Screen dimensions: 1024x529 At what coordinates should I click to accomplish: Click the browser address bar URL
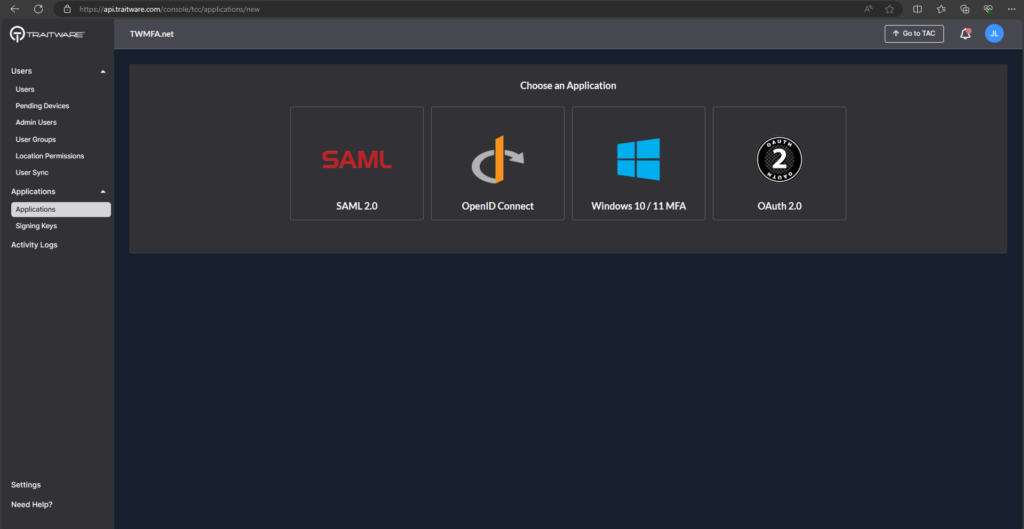169,9
